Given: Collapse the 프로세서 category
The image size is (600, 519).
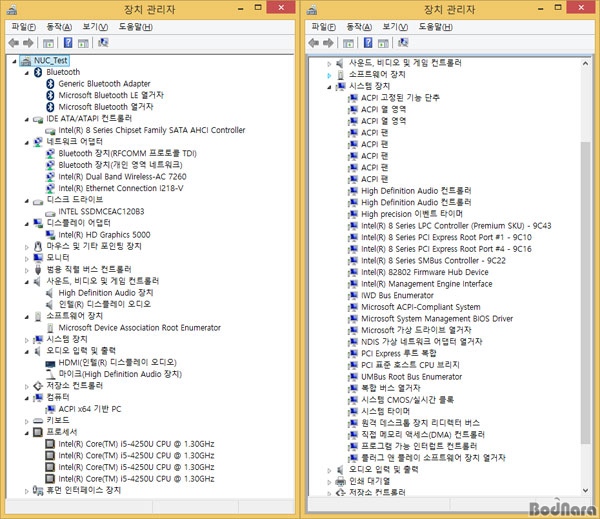Looking at the screenshot, I should coord(26,433).
